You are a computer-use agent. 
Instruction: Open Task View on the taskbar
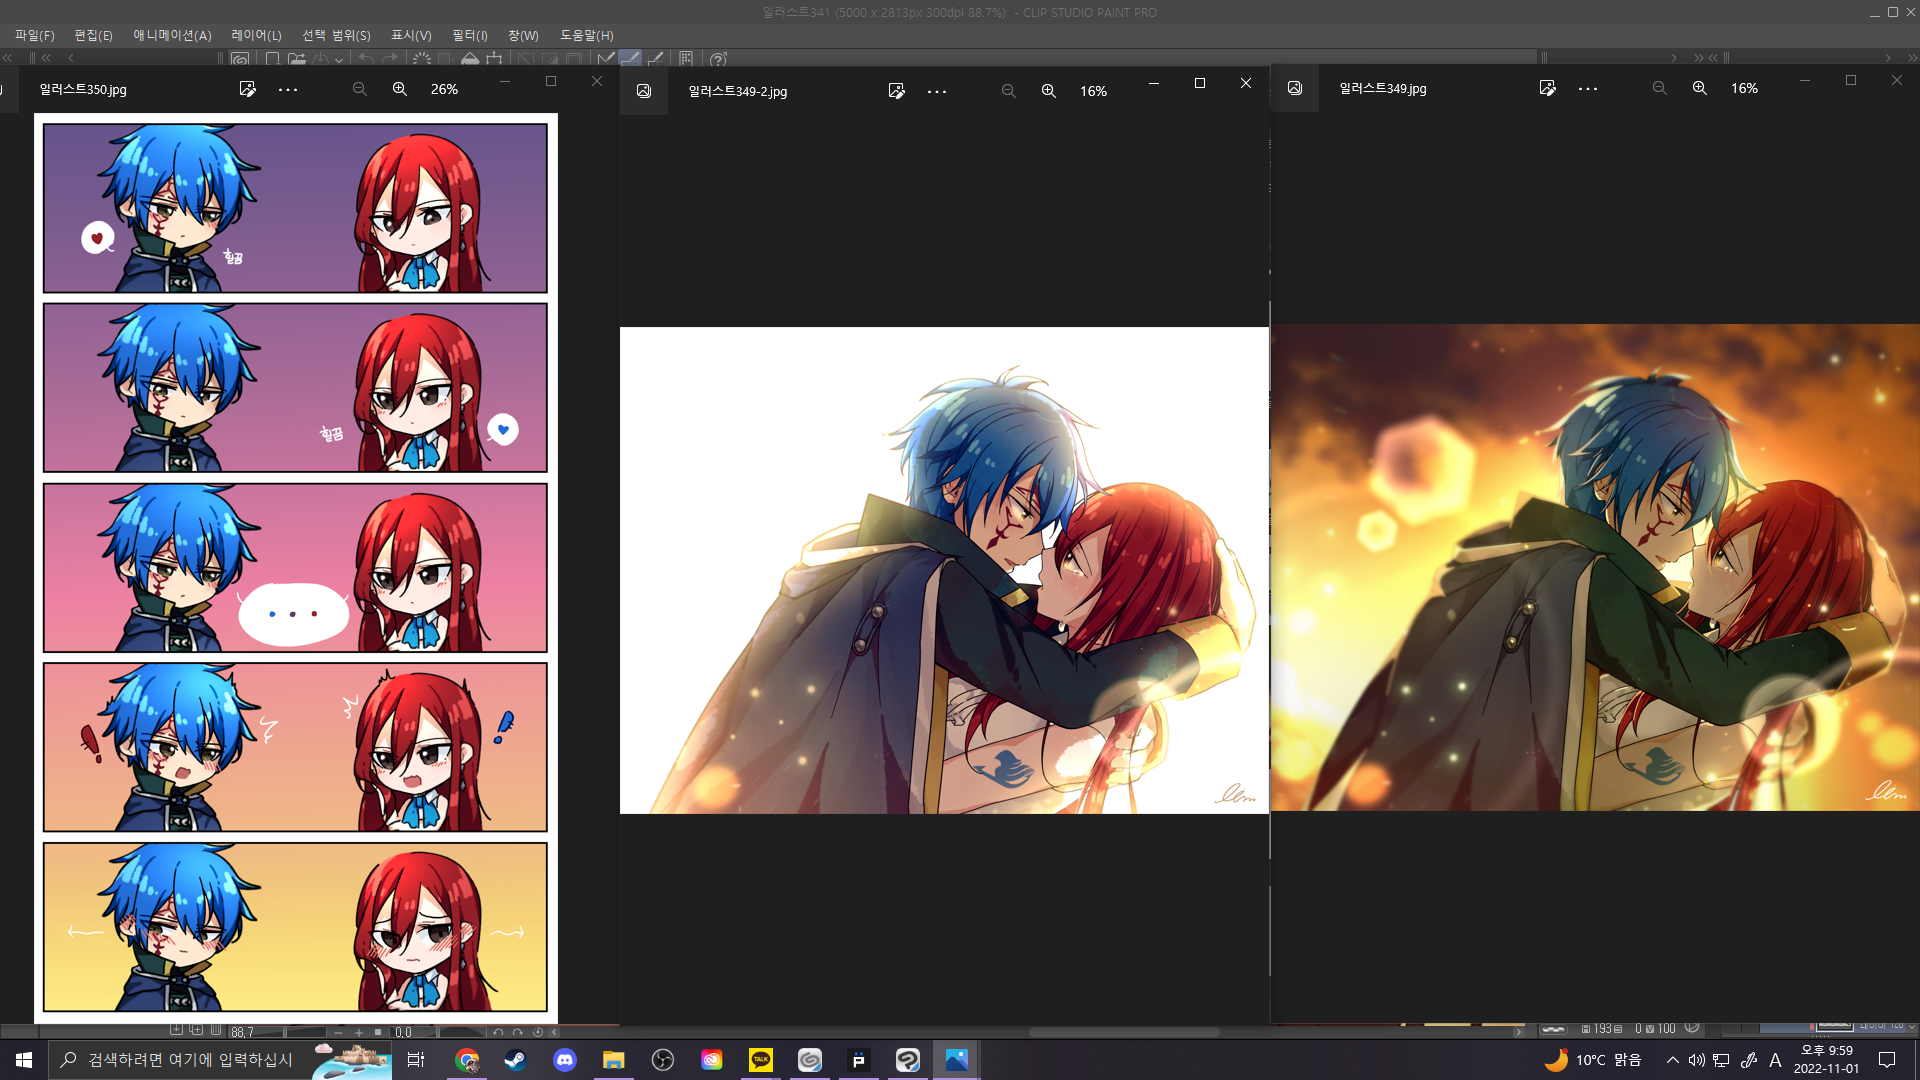(x=416, y=1060)
